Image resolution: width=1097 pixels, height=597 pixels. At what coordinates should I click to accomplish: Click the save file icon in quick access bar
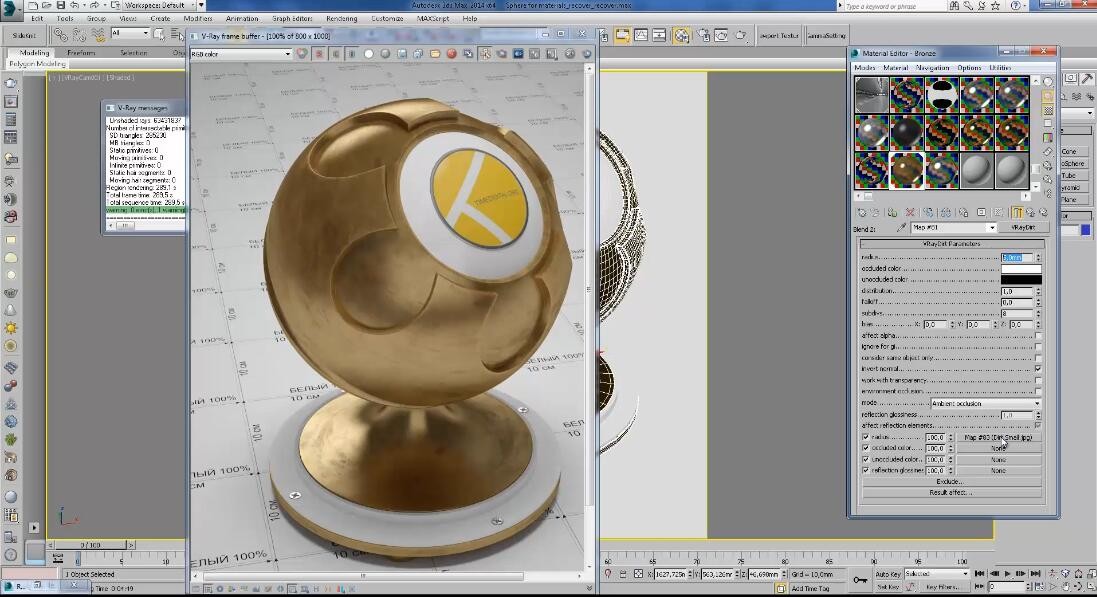click(61, 5)
